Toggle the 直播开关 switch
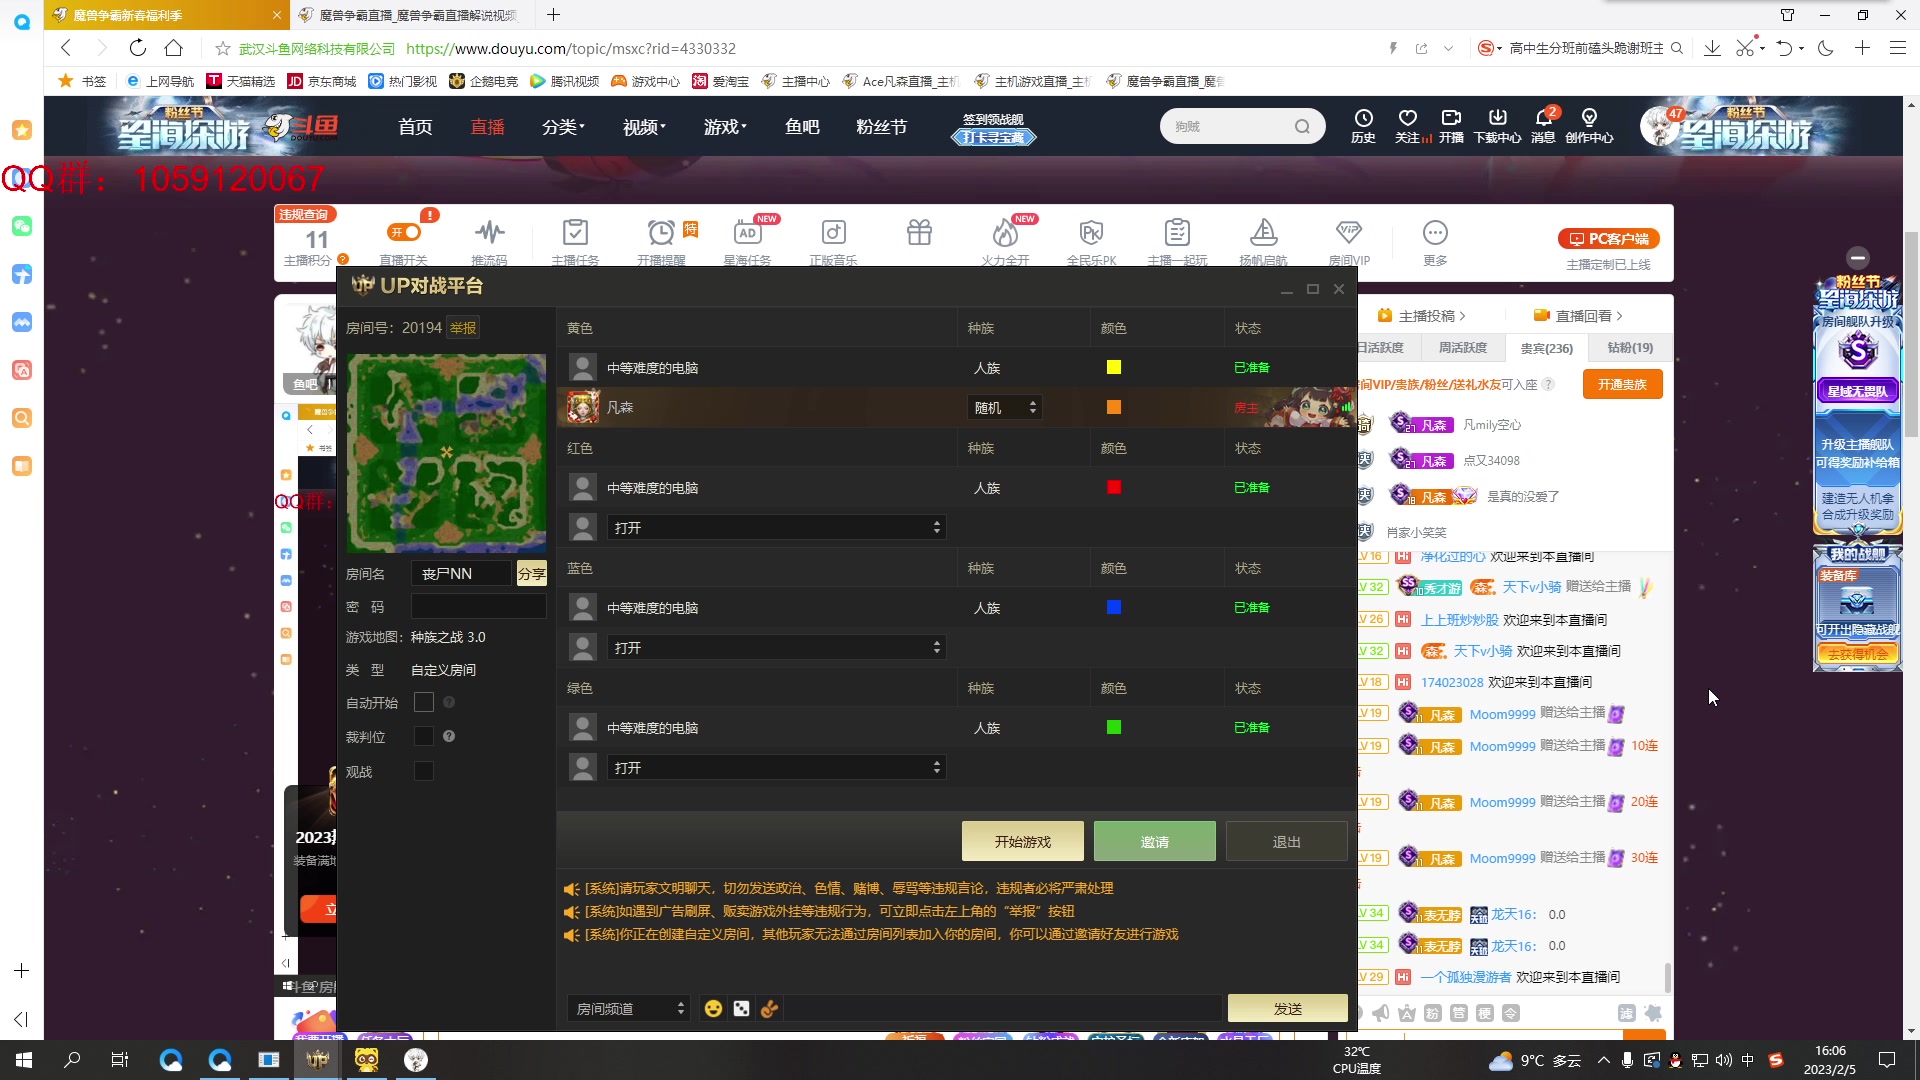This screenshot has width=1920, height=1080. coord(404,232)
